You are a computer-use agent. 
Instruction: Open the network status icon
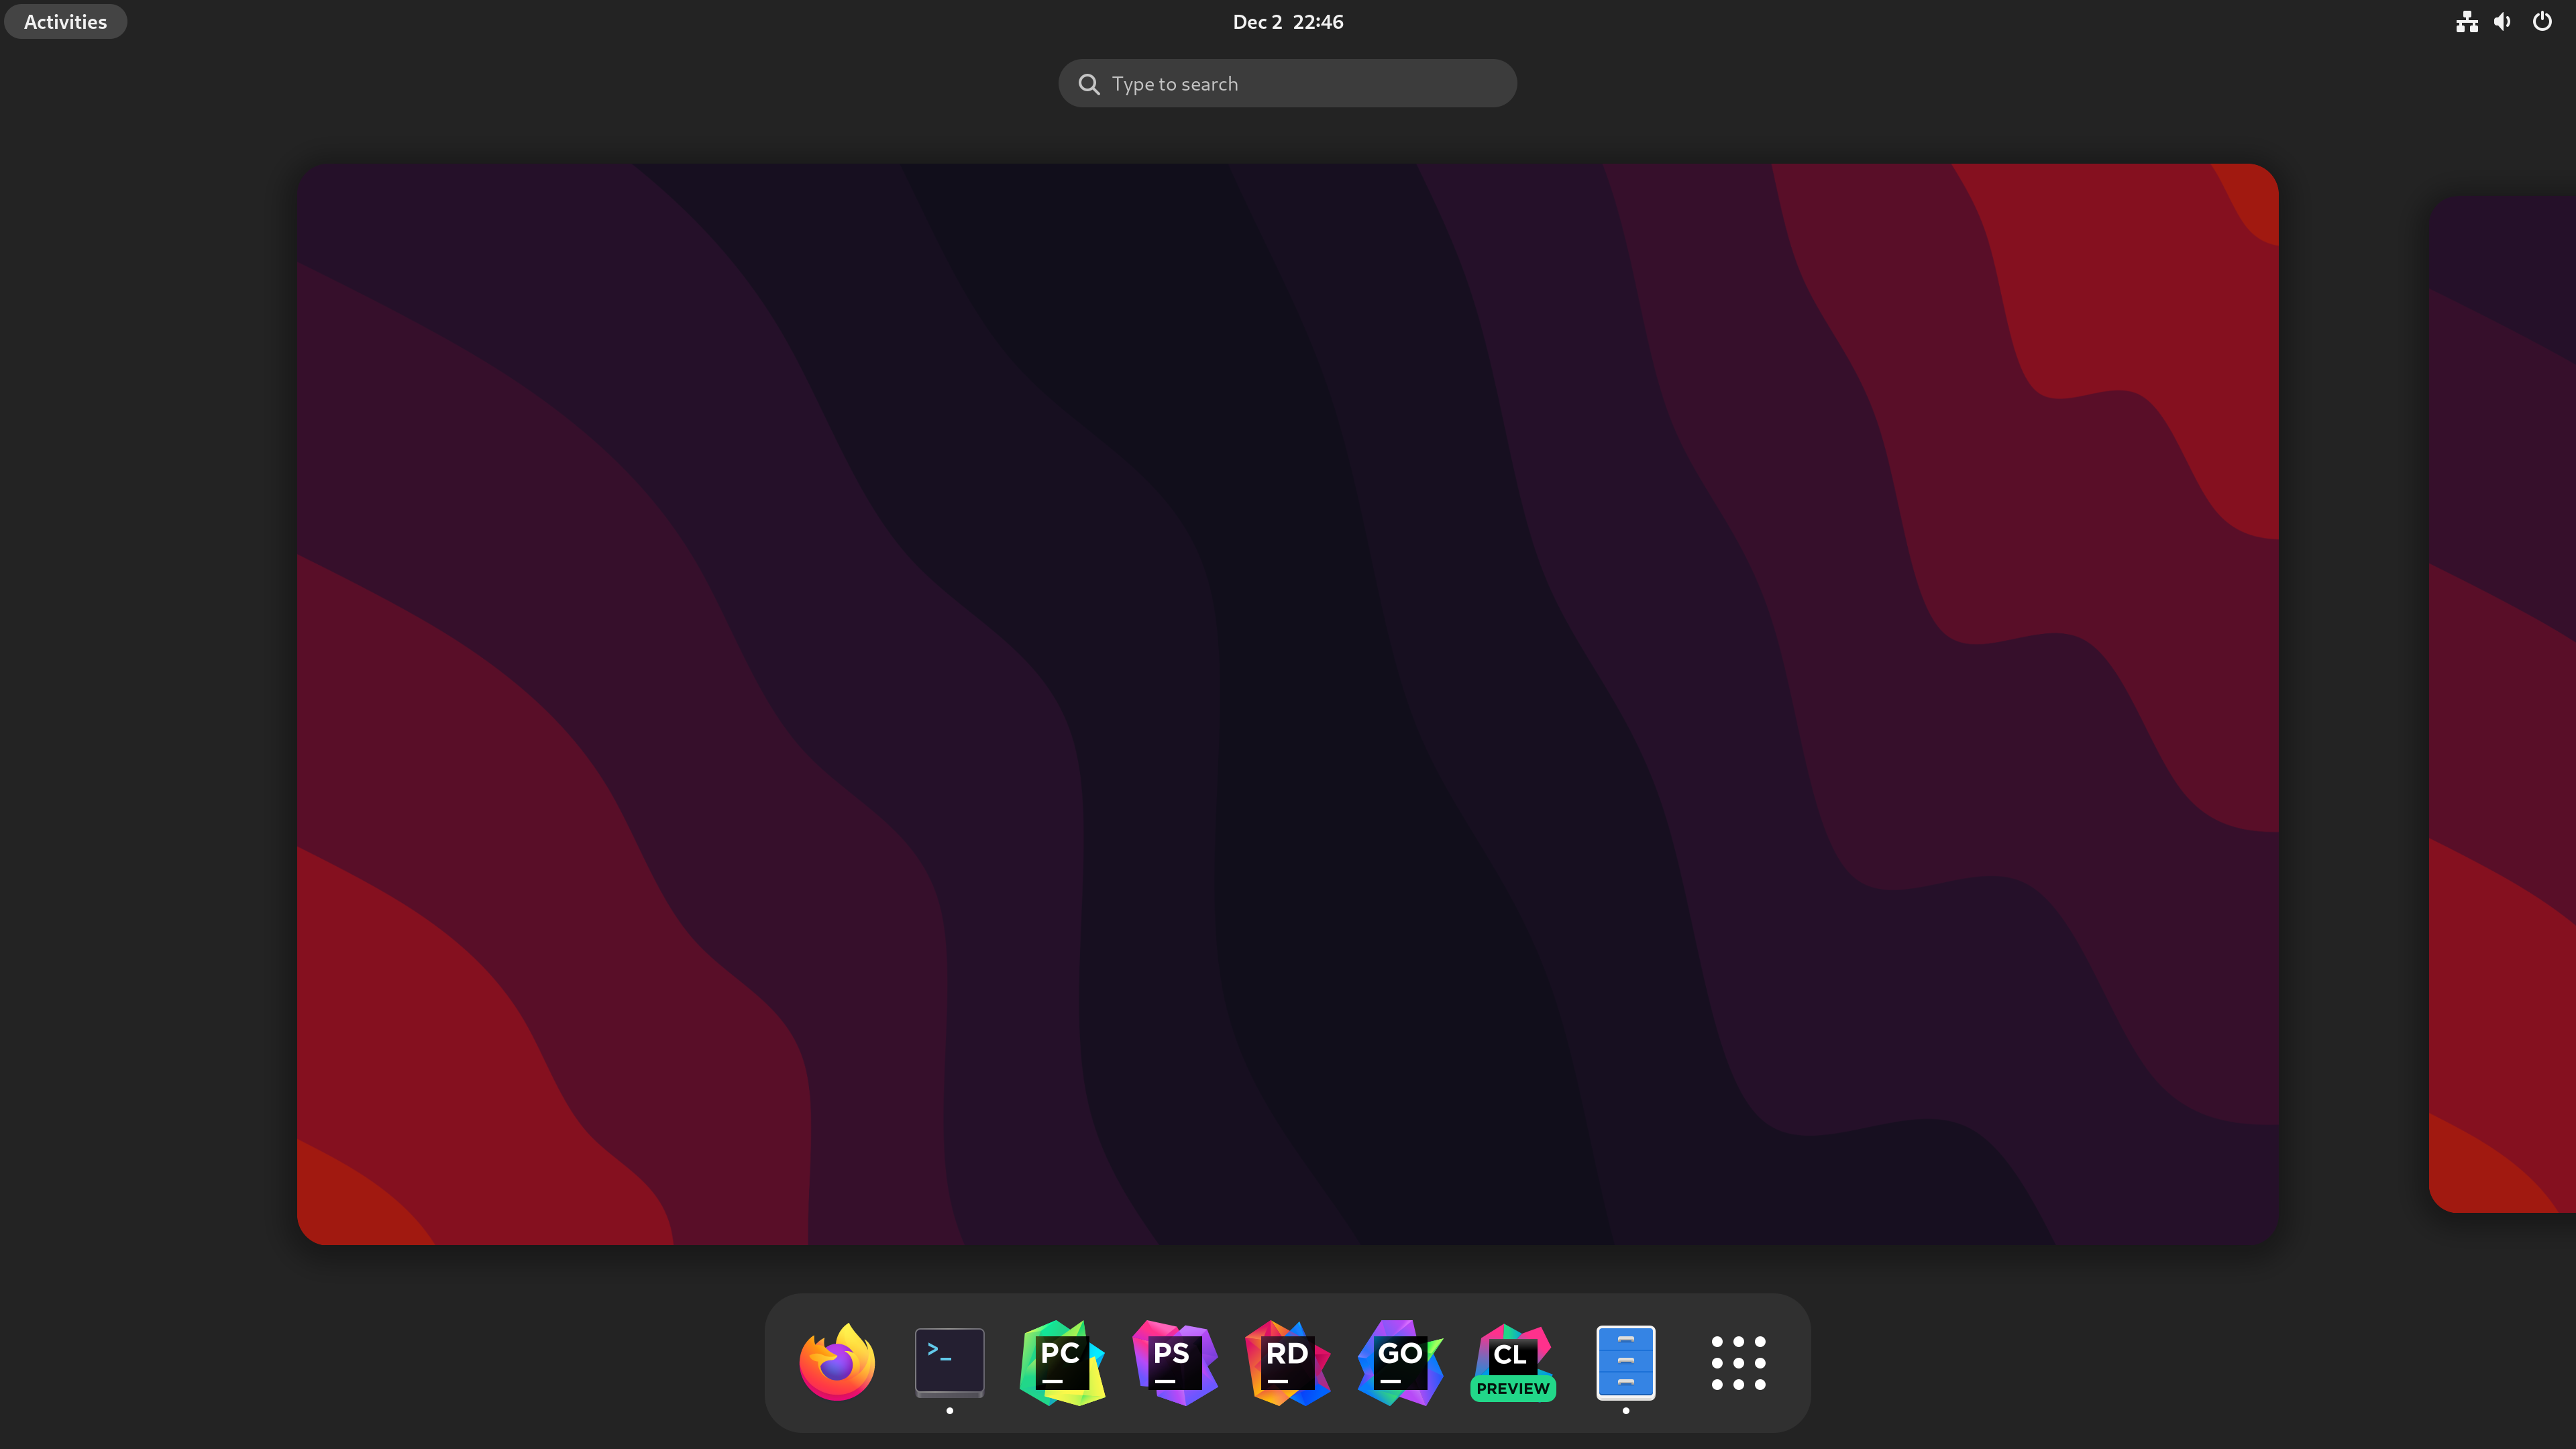coord(2466,22)
